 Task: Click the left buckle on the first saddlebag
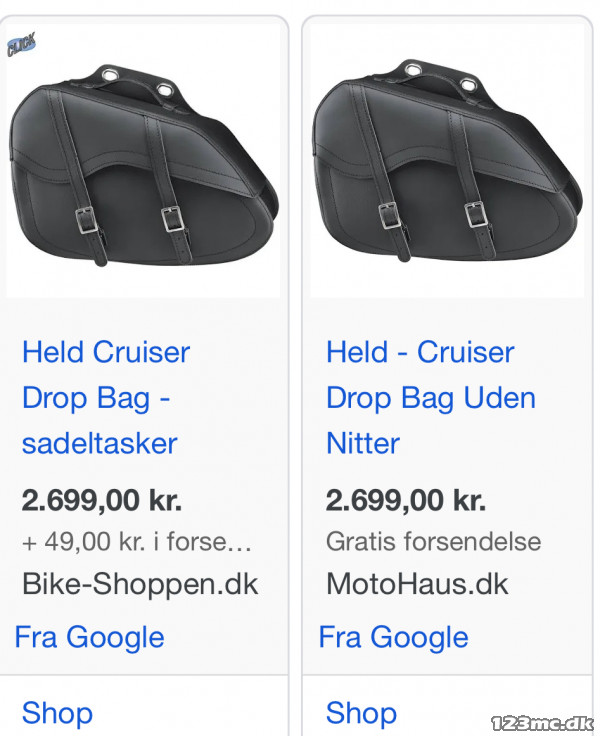pyautogui.click(x=86, y=218)
